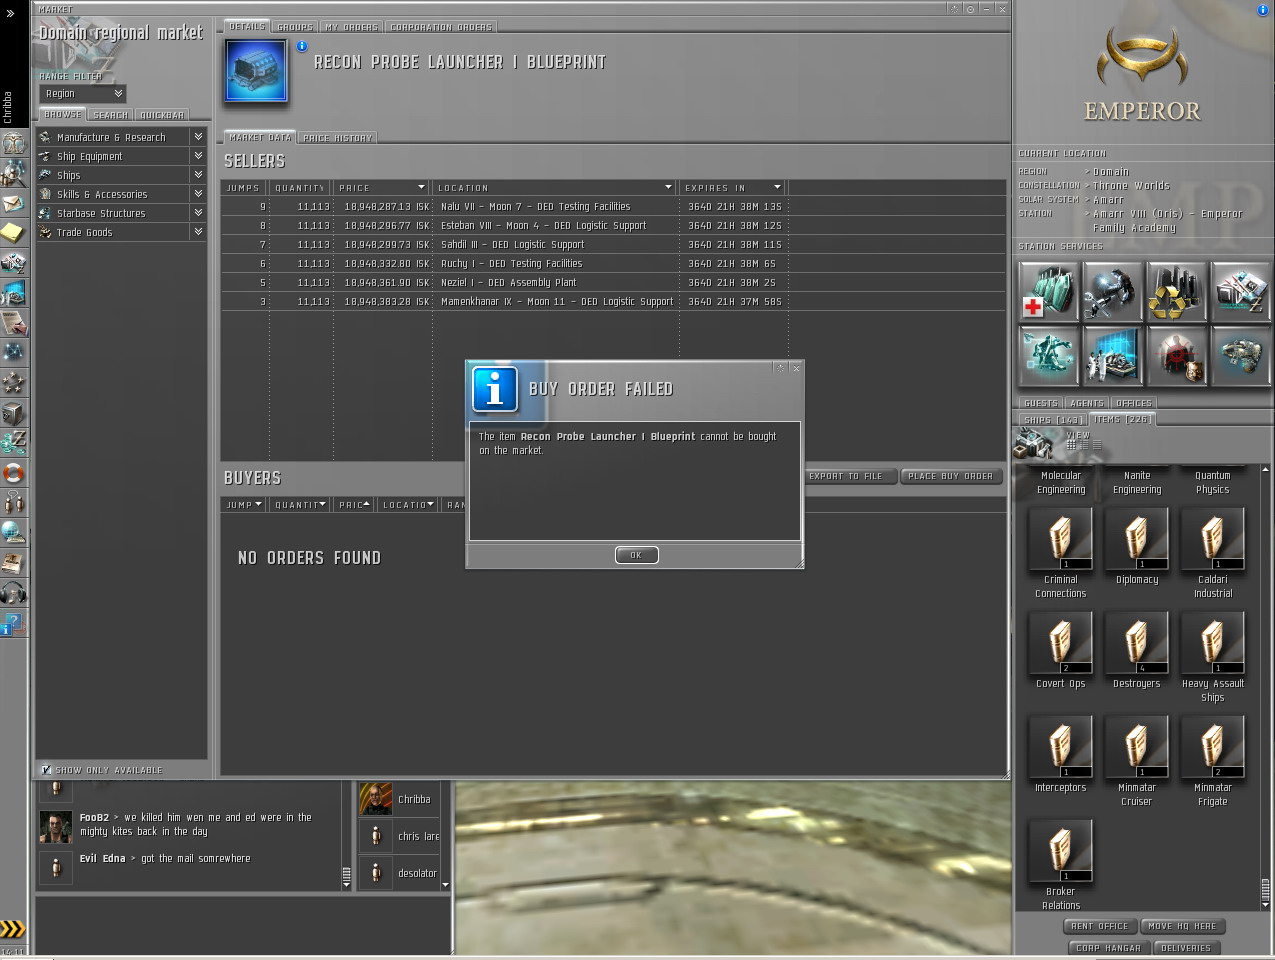Select the Nalu VII seller order row
This screenshot has width=1275, height=960.
click(613, 207)
